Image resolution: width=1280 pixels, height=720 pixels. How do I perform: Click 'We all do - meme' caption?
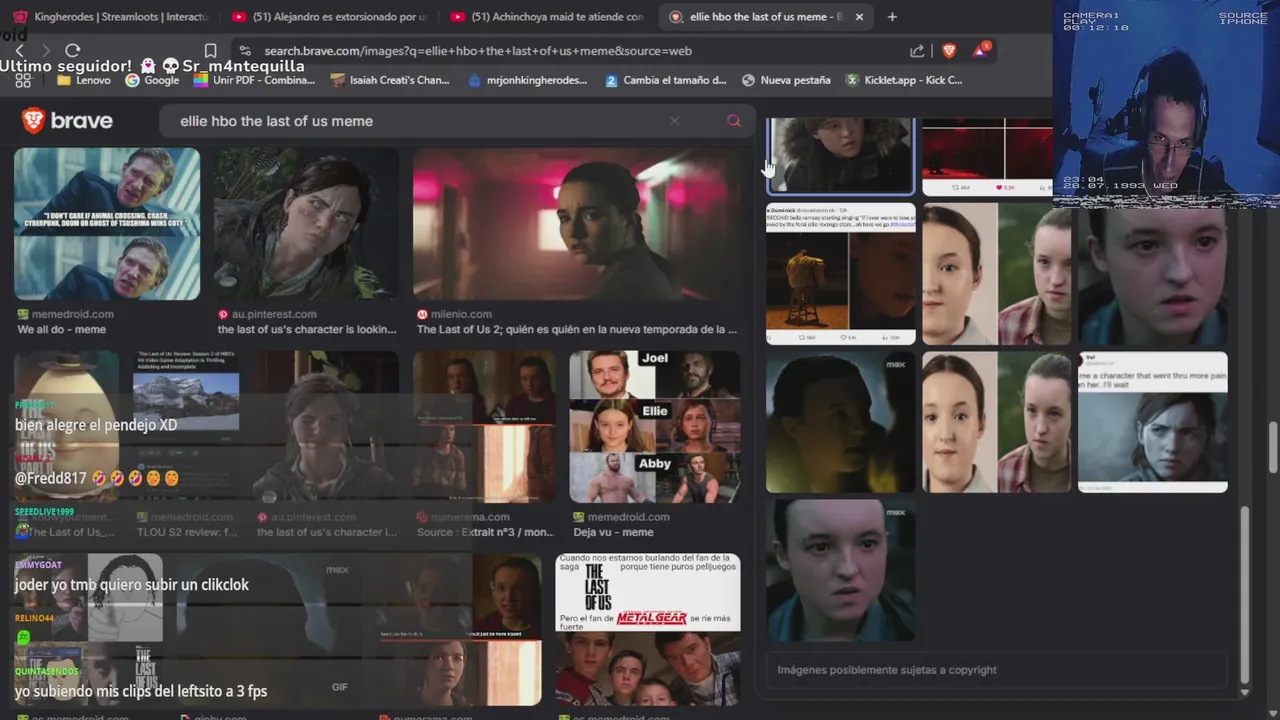pyautogui.click(x=61, y=329)
